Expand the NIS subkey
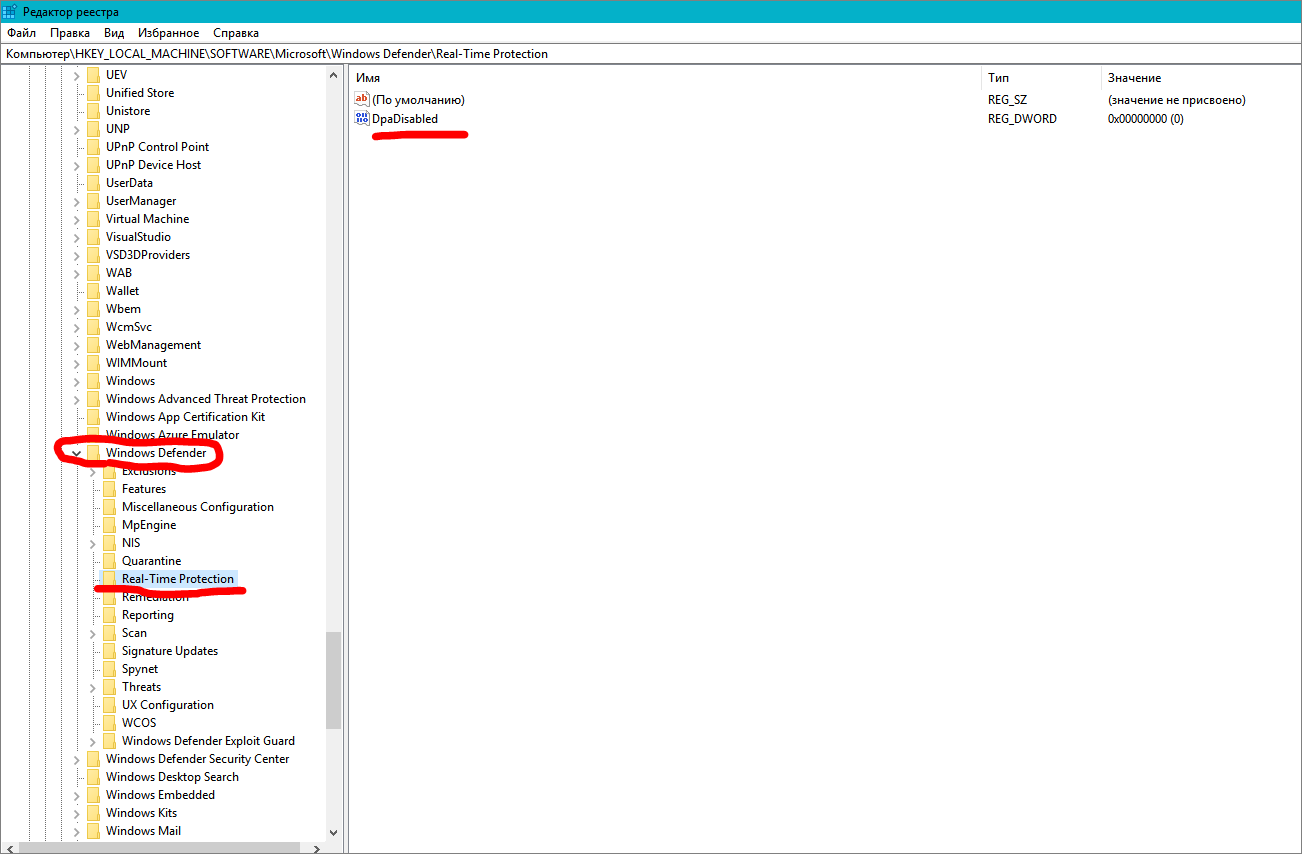1302x854 pixels. click(x=93, y=543)
